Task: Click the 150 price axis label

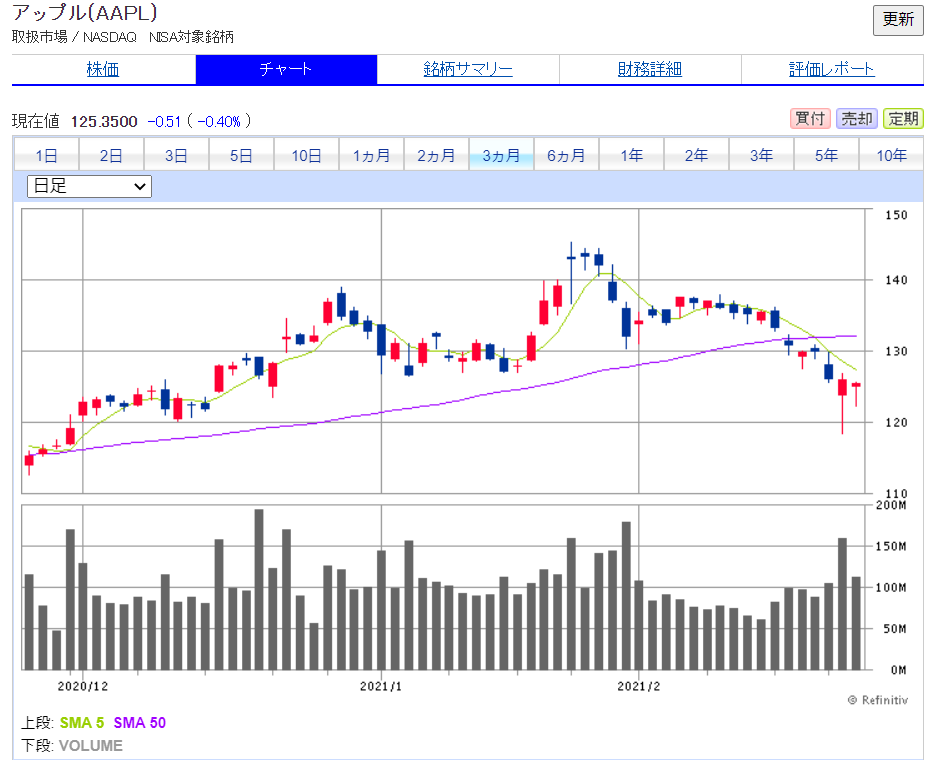Action: tap(896, 215)
